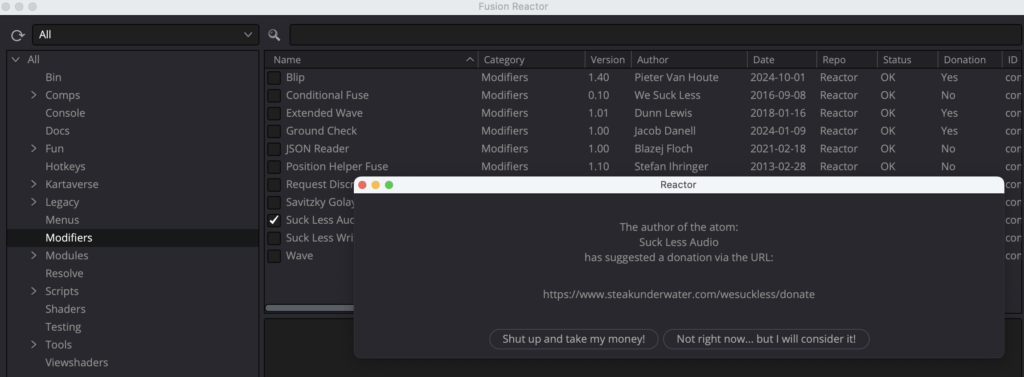Sort by the Date column header
Viewport: 1024px width, 377px height.
(x=782, y=59)
